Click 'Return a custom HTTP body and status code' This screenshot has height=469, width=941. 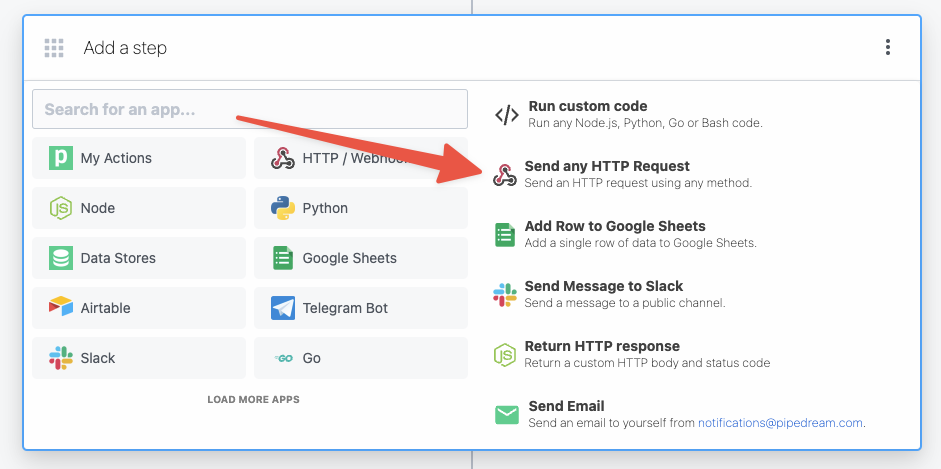pos(648,363)
